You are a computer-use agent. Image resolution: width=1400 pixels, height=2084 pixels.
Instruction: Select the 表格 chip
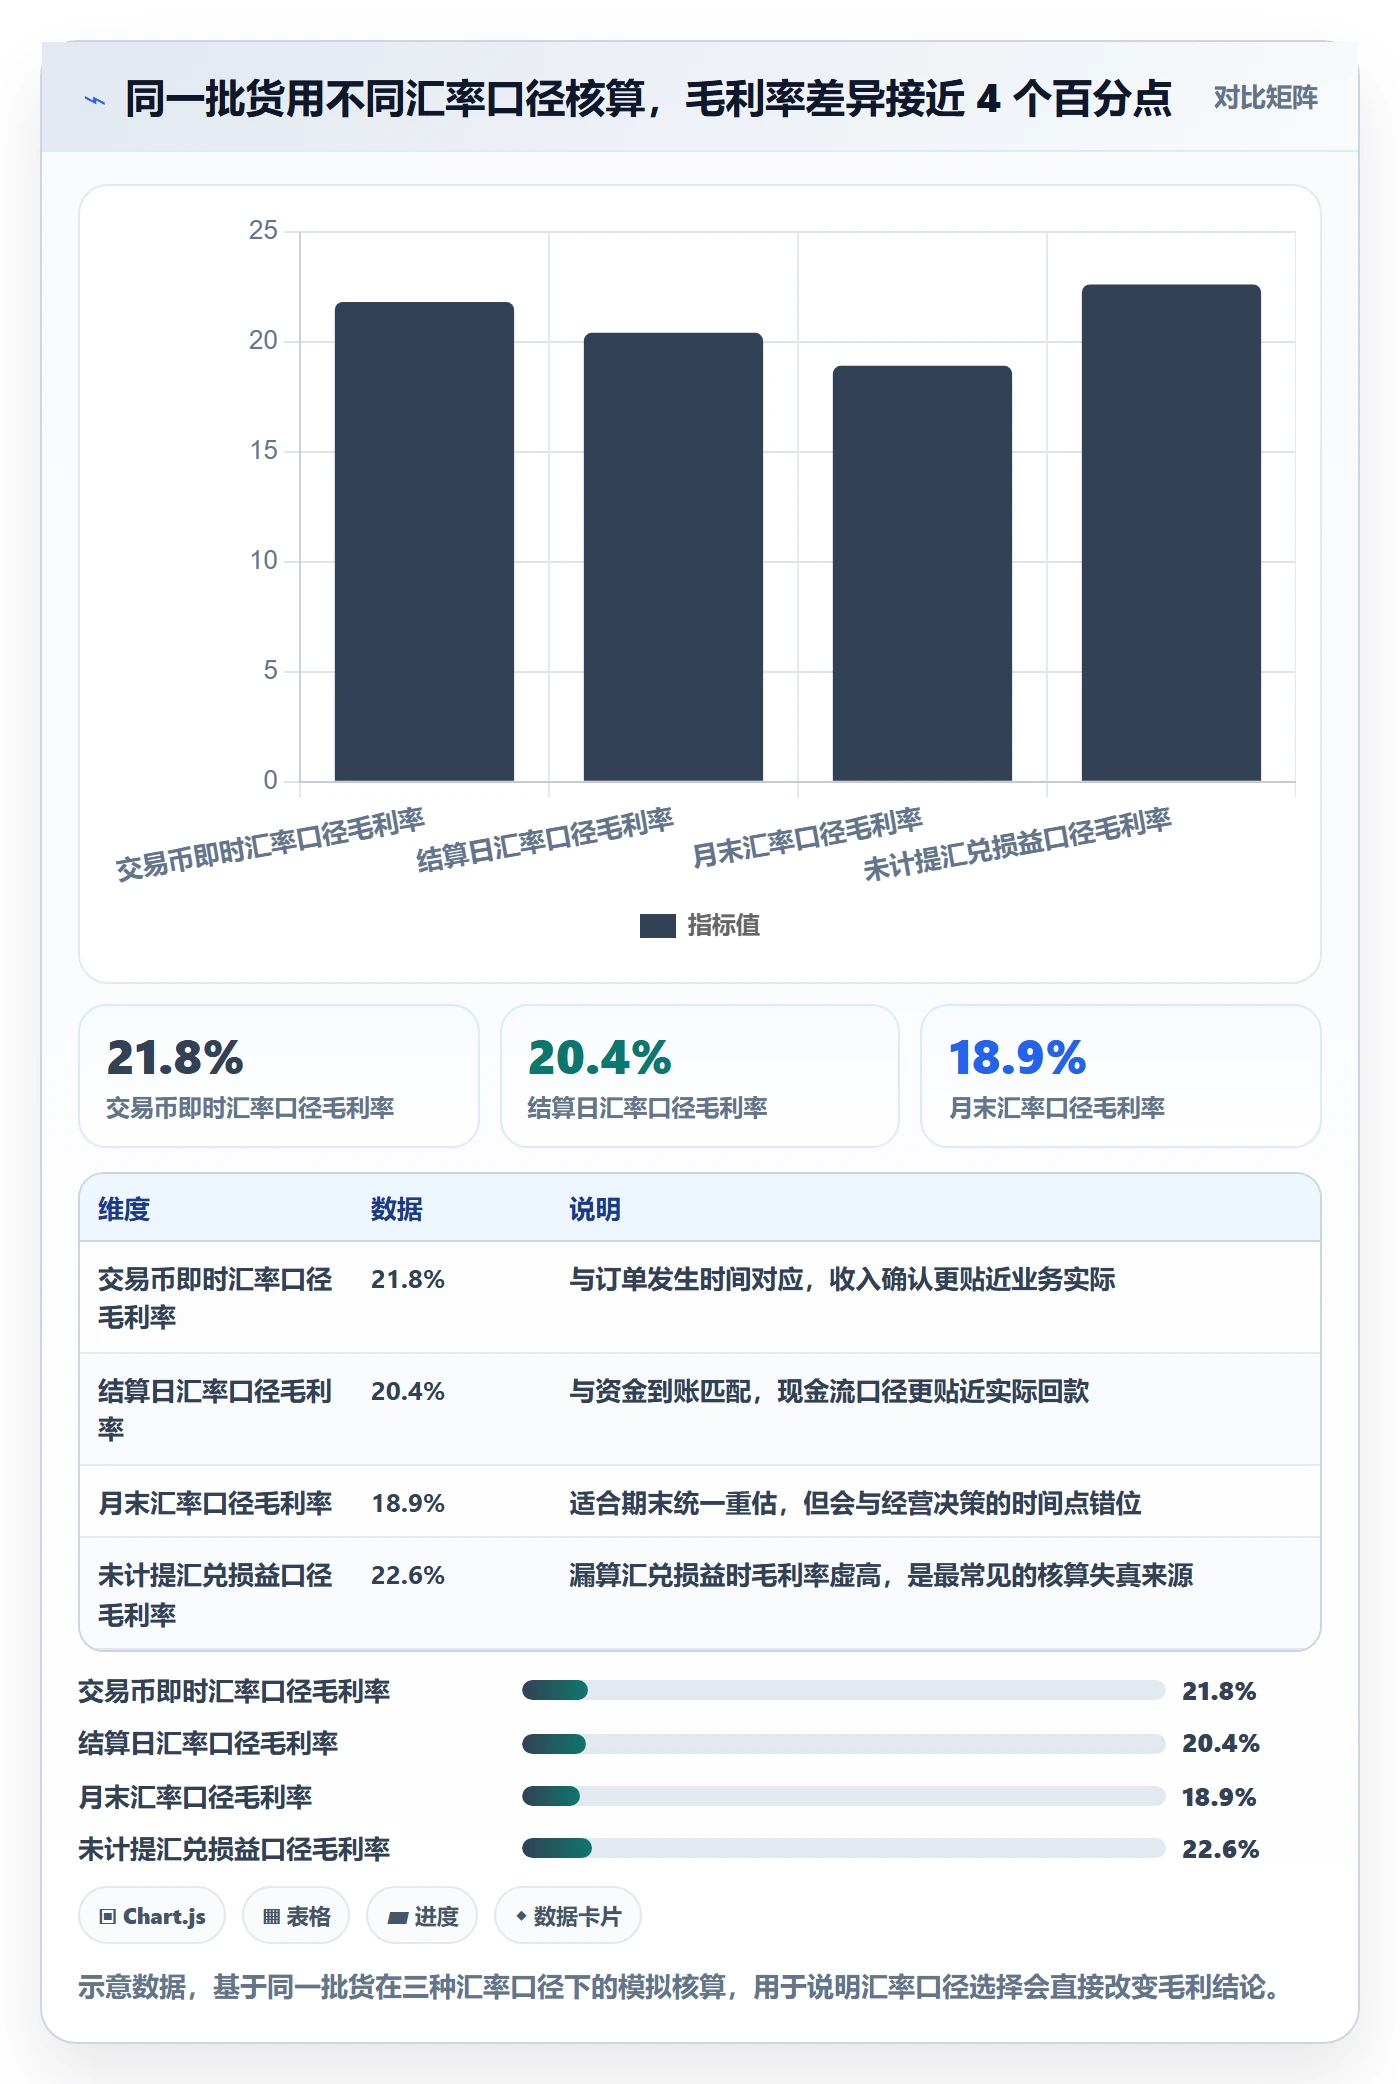click(x=296, y=1916)
